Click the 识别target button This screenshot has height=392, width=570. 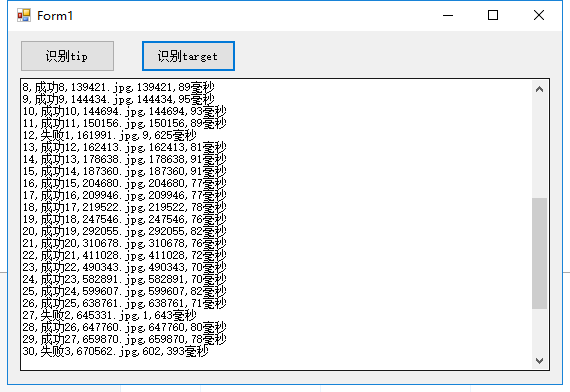click(x=188, y=56)
